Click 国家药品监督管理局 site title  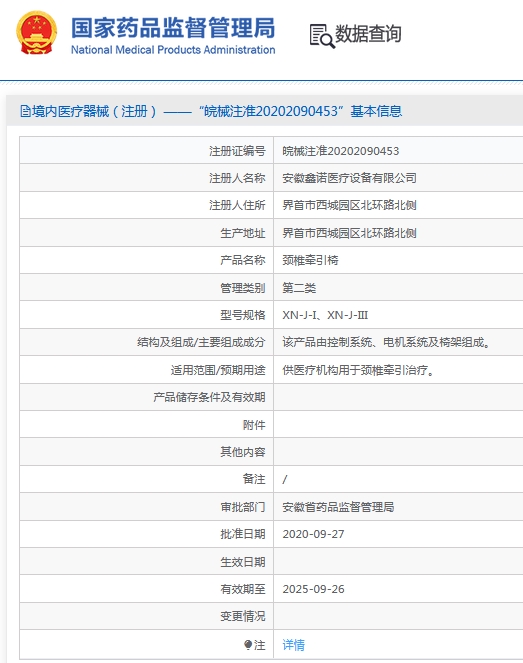[x=173, y=28]
